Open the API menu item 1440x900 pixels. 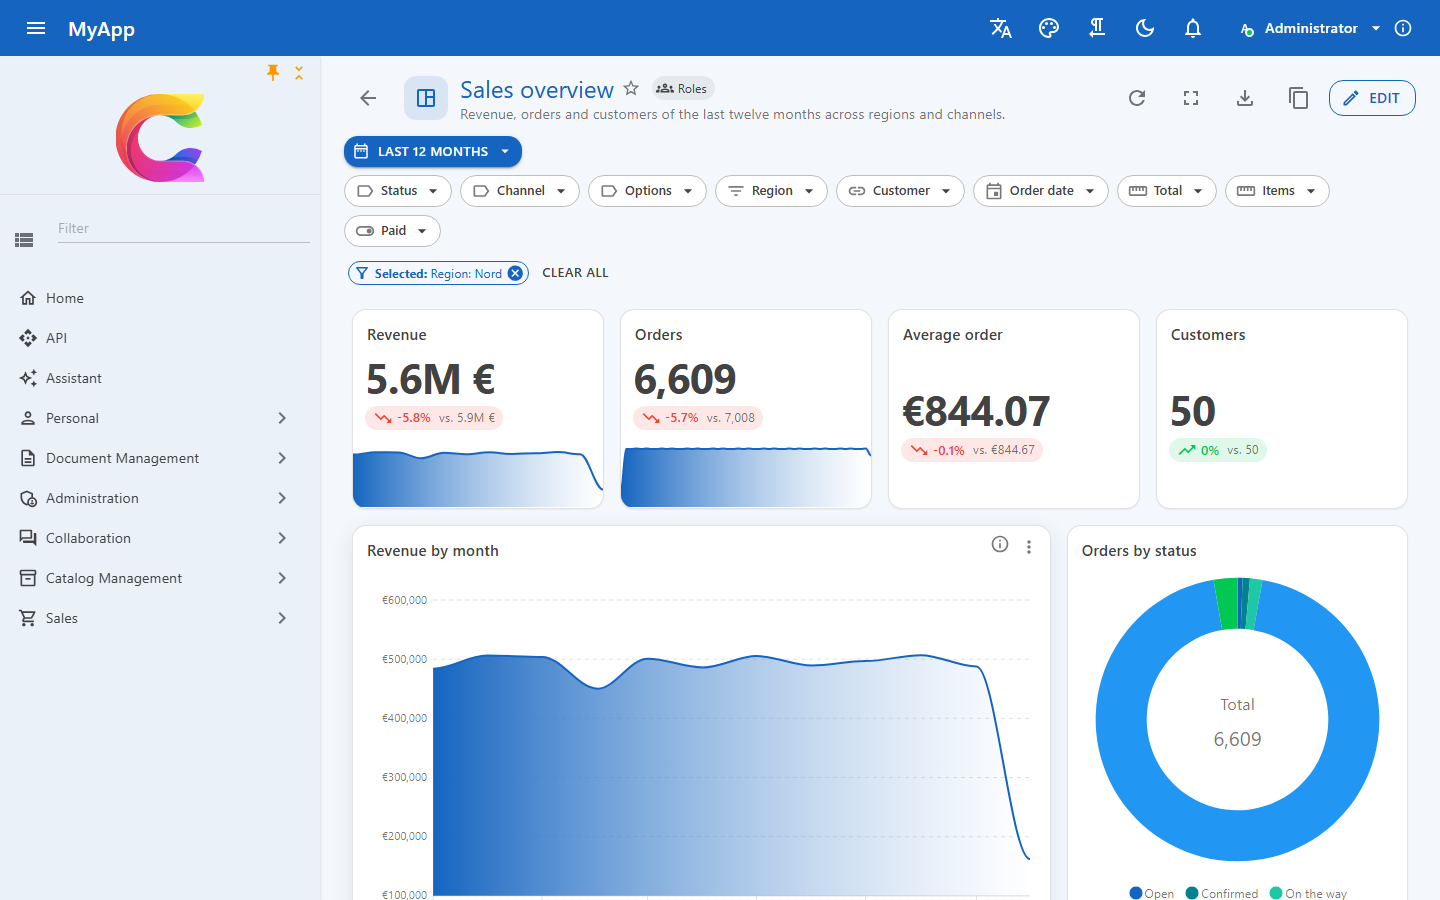point(160,338)
